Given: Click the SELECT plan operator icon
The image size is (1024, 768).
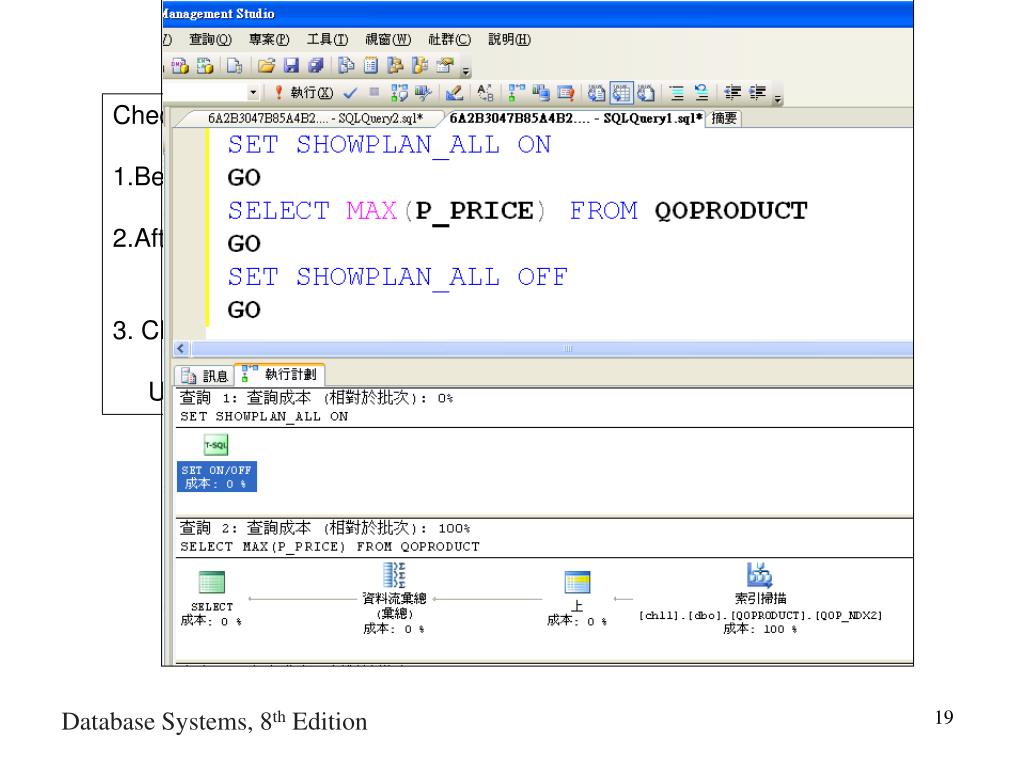Looking at the screenshot, I should [x=212, y=582].
